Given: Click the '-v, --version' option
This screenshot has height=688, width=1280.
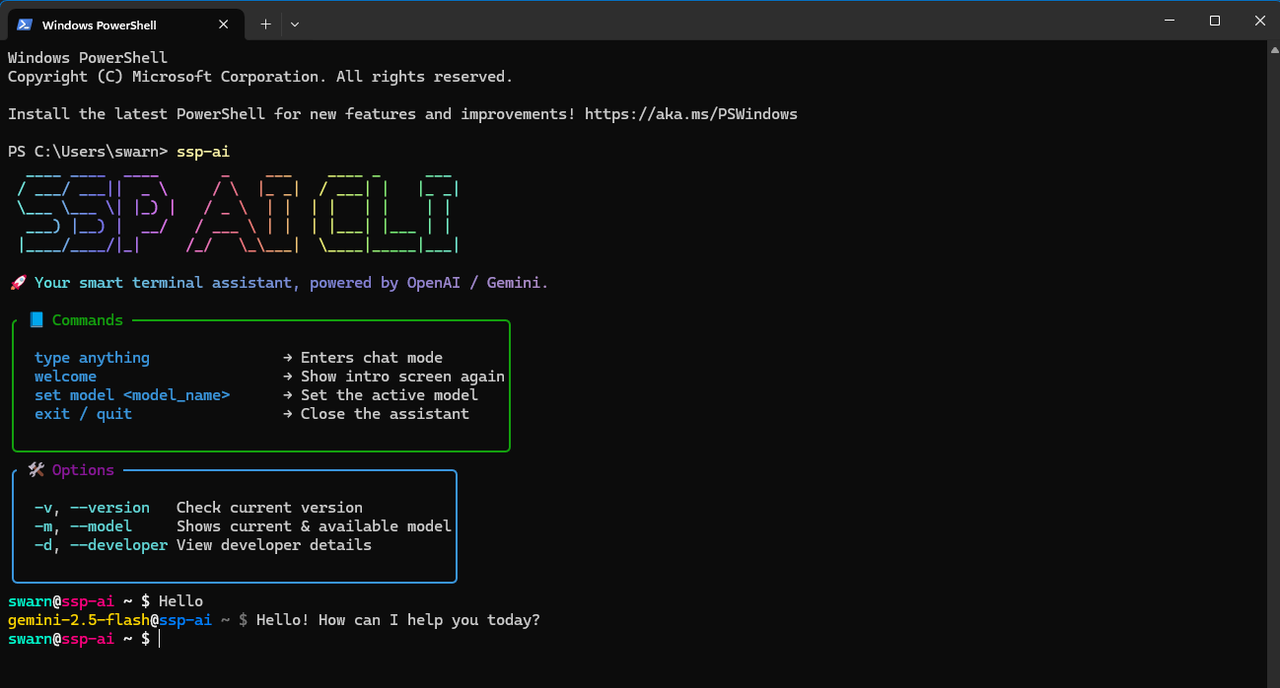Looking at the screenshot, I should click(x=92, y=508).
